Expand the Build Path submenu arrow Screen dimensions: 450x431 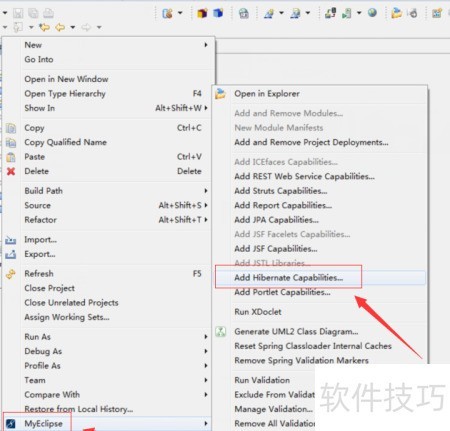tap(206, 191)
